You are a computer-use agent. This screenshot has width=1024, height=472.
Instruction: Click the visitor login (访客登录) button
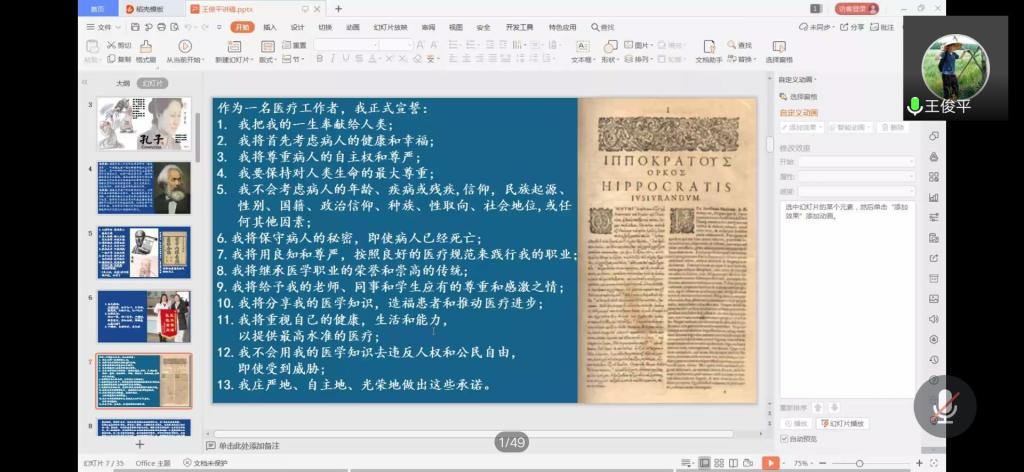[856, 8]
